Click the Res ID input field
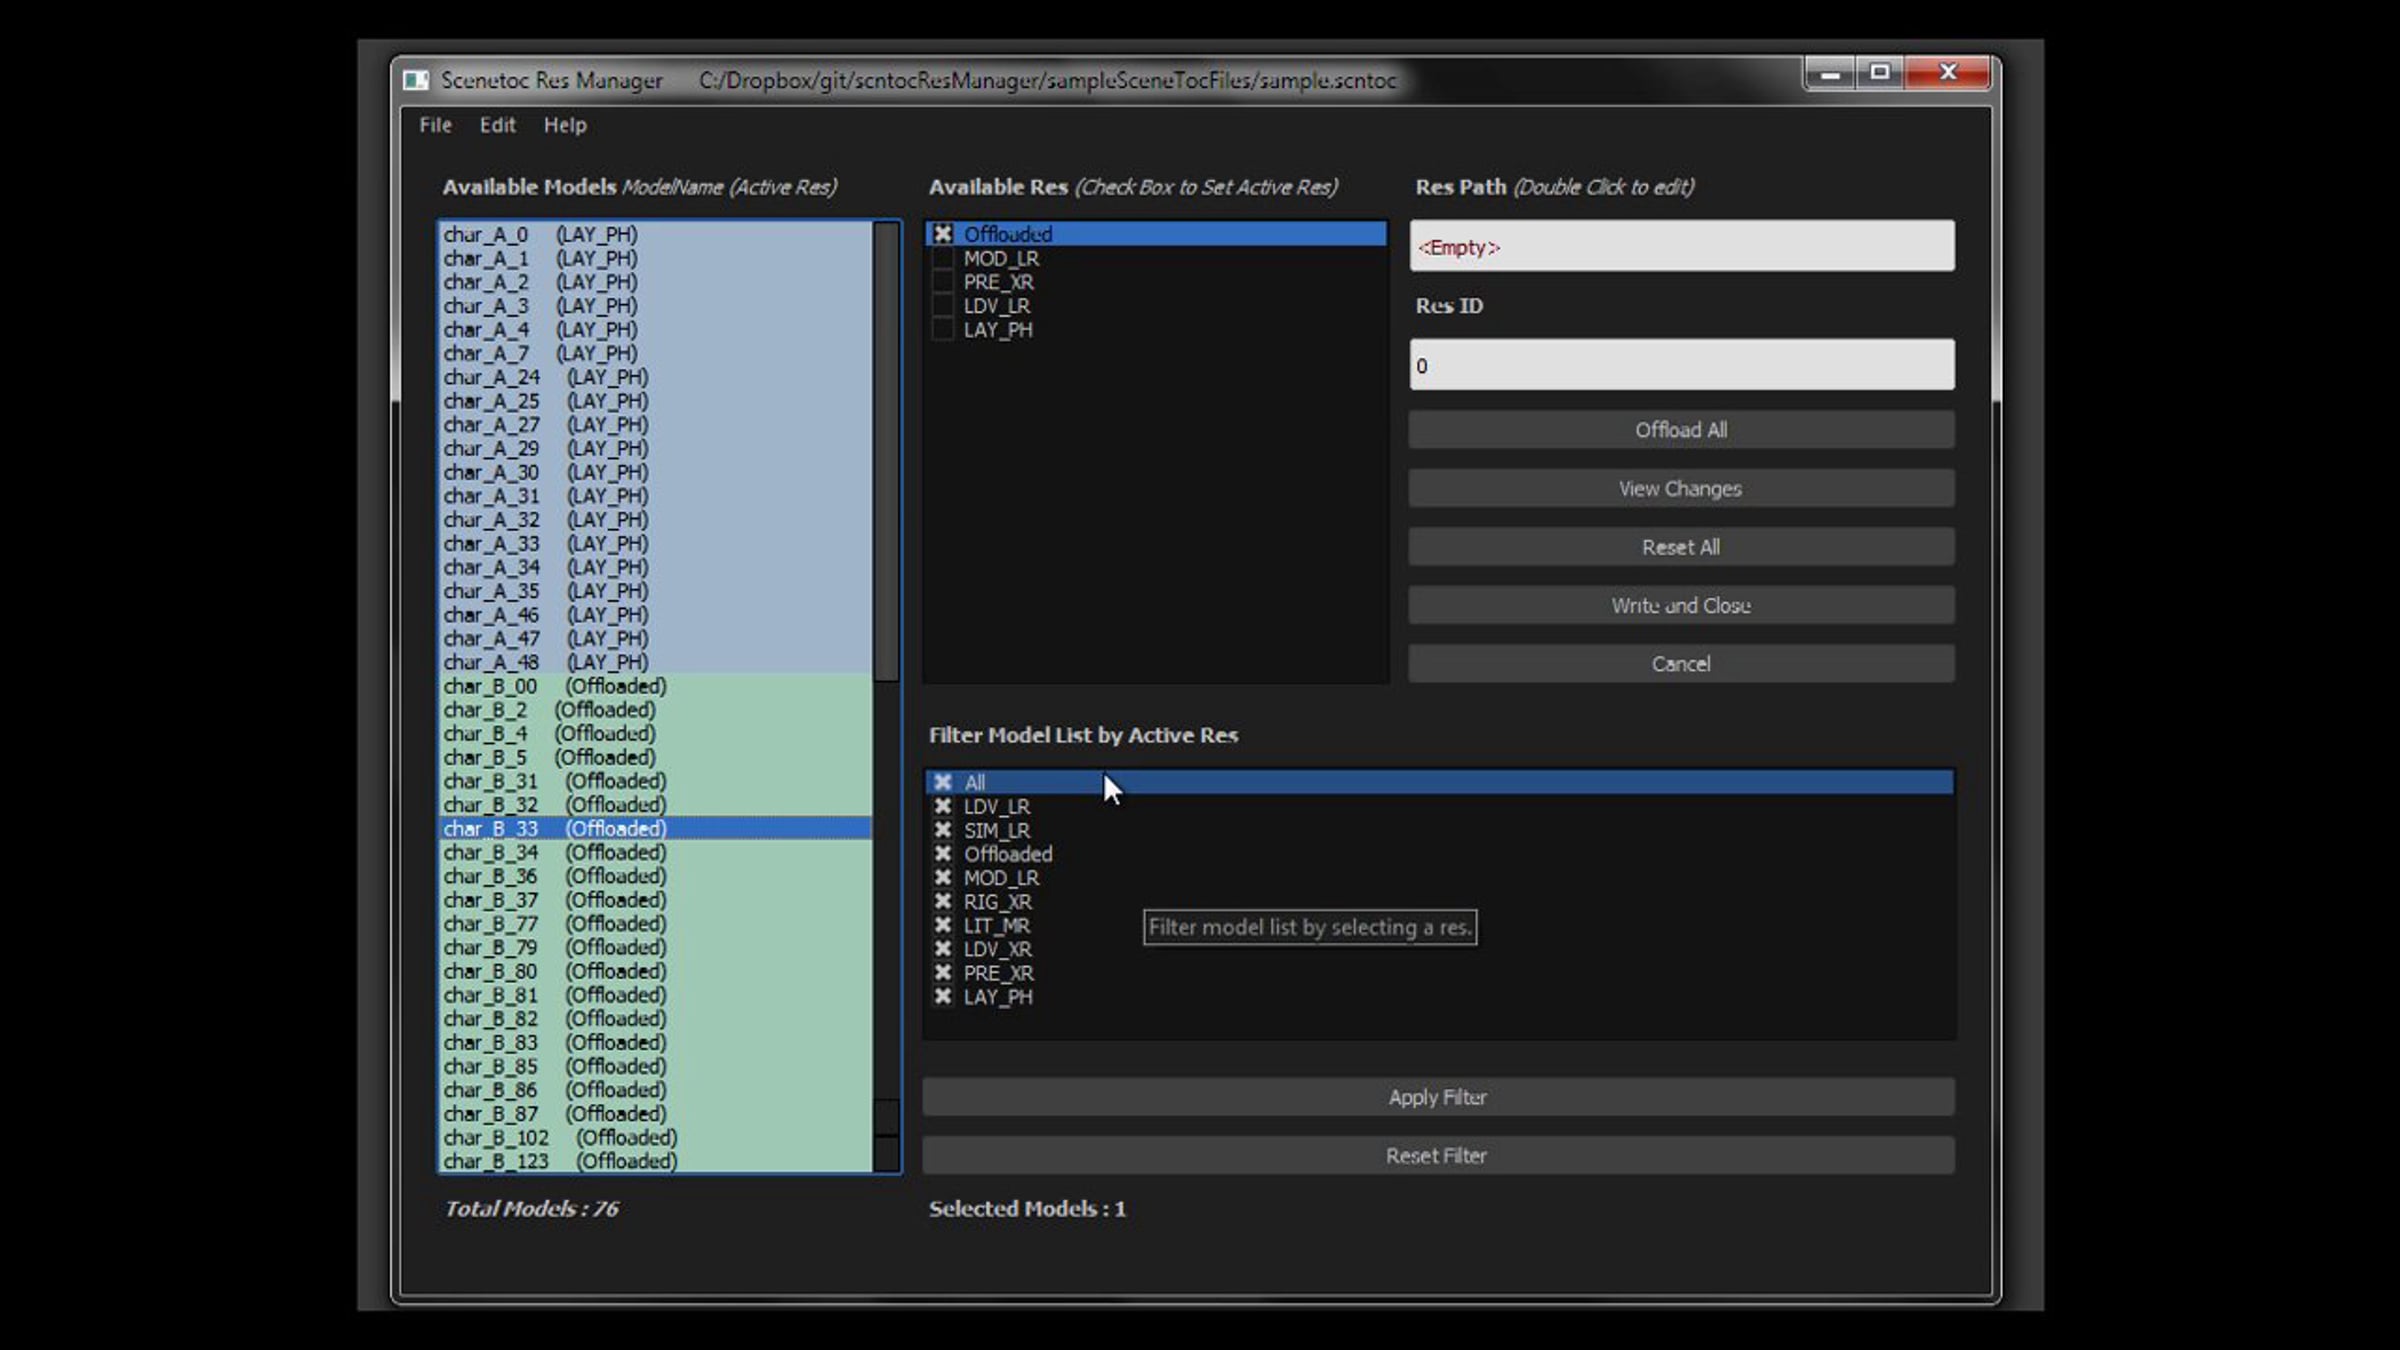Image resolution: width=2400 pixels, height=1350 pixels. coord(1681,365)
